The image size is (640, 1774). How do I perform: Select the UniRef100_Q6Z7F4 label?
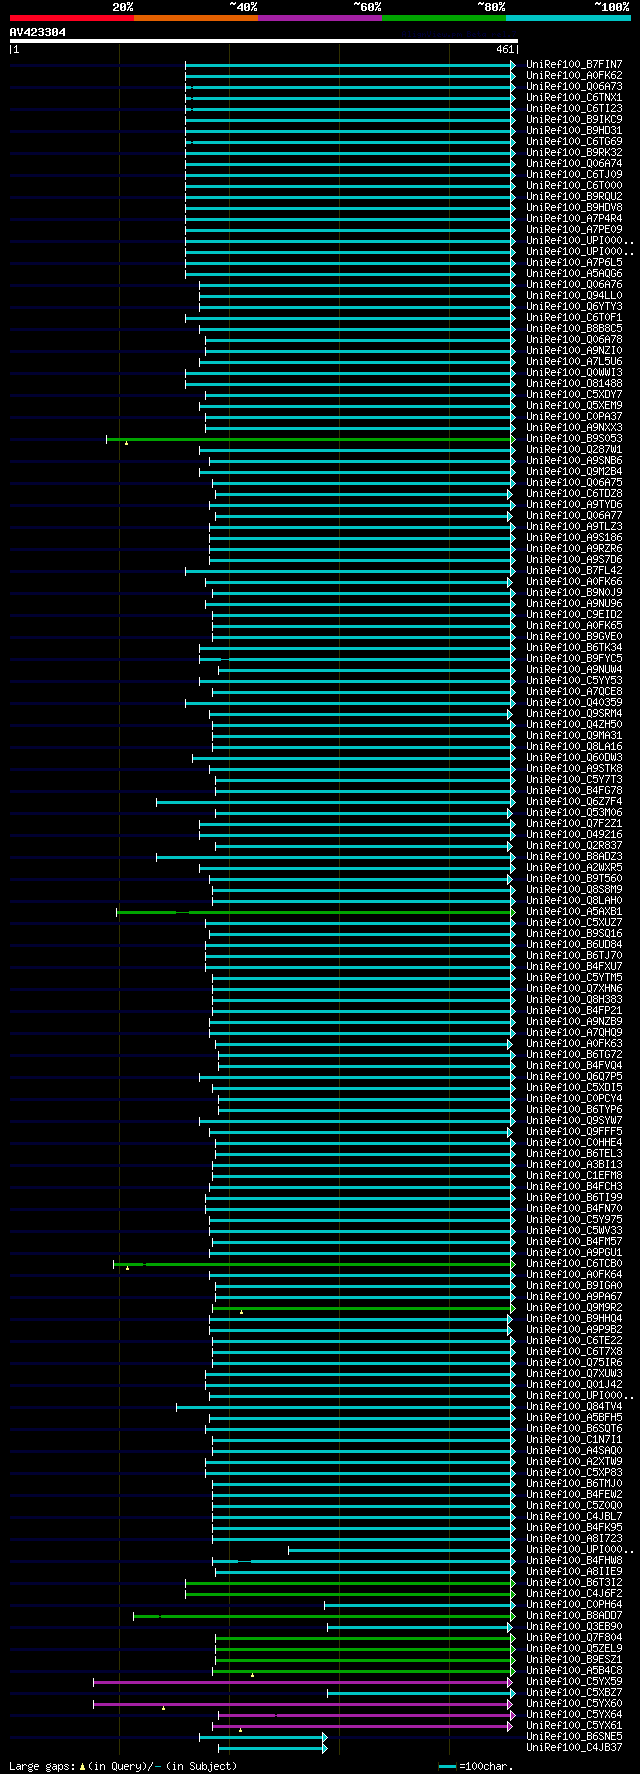[574, 802]
